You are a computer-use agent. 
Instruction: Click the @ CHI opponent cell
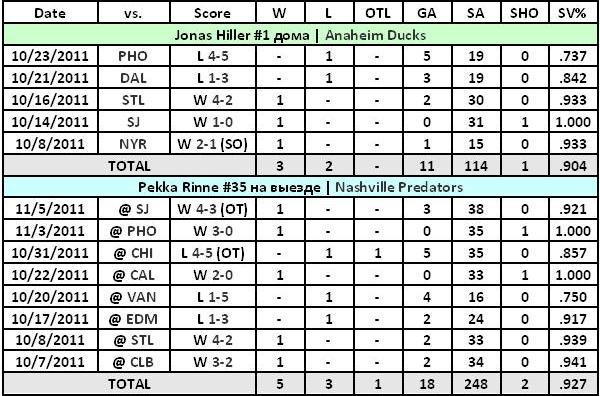click(134, 253)
